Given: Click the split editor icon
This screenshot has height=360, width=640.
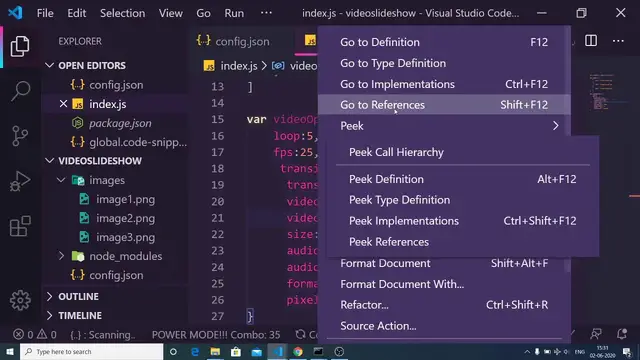Looking at the screenshot, I should [591, 41].
